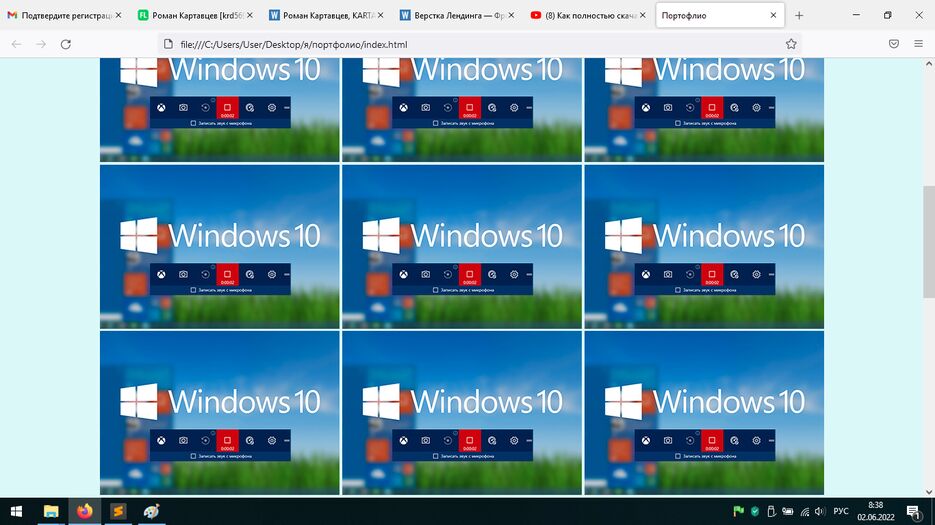Switch to the YouTube 'Как полностью скача' tab
The height and width of the screenshot is (525, 935).
[x=587, y=16]
